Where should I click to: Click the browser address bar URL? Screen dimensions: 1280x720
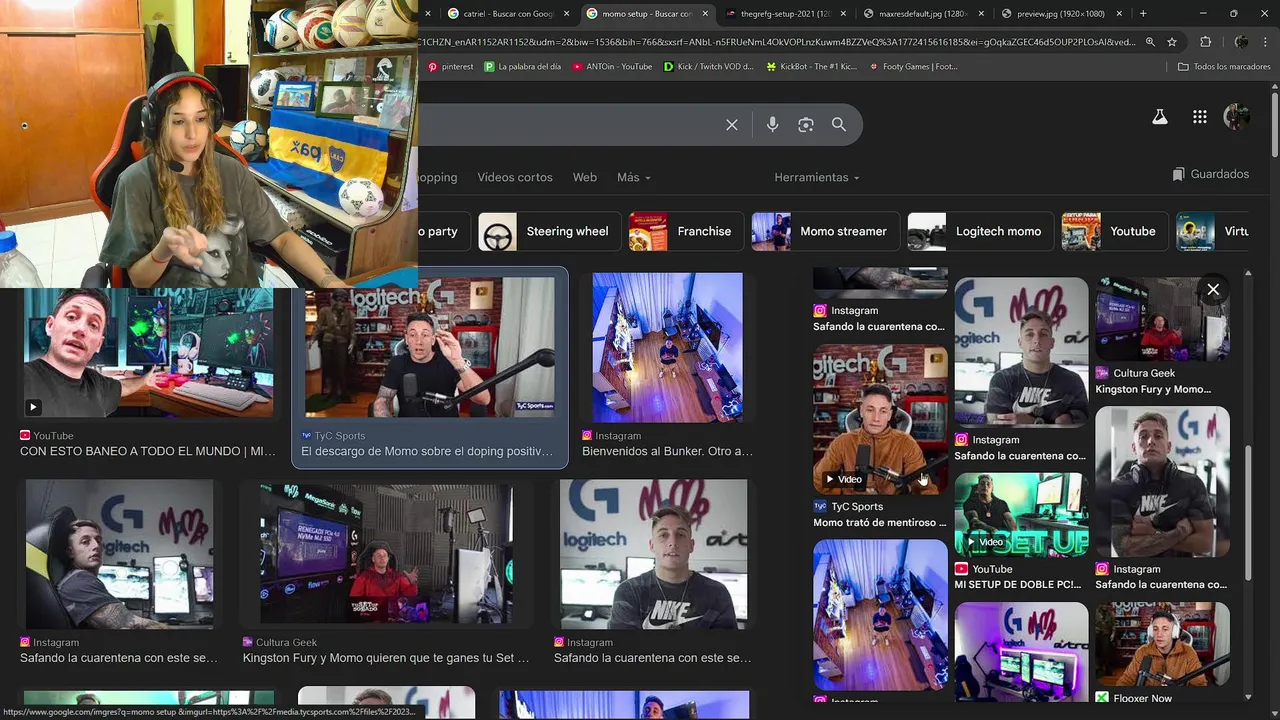click(x=777, y=42)
